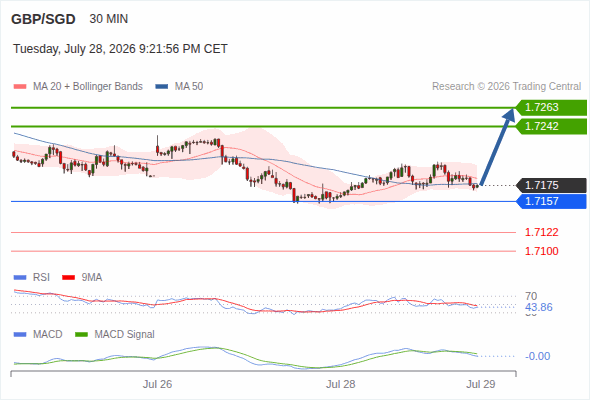590x400 pixels.
Task: Click the 1.7122 support level value
Action: [541, 232]
